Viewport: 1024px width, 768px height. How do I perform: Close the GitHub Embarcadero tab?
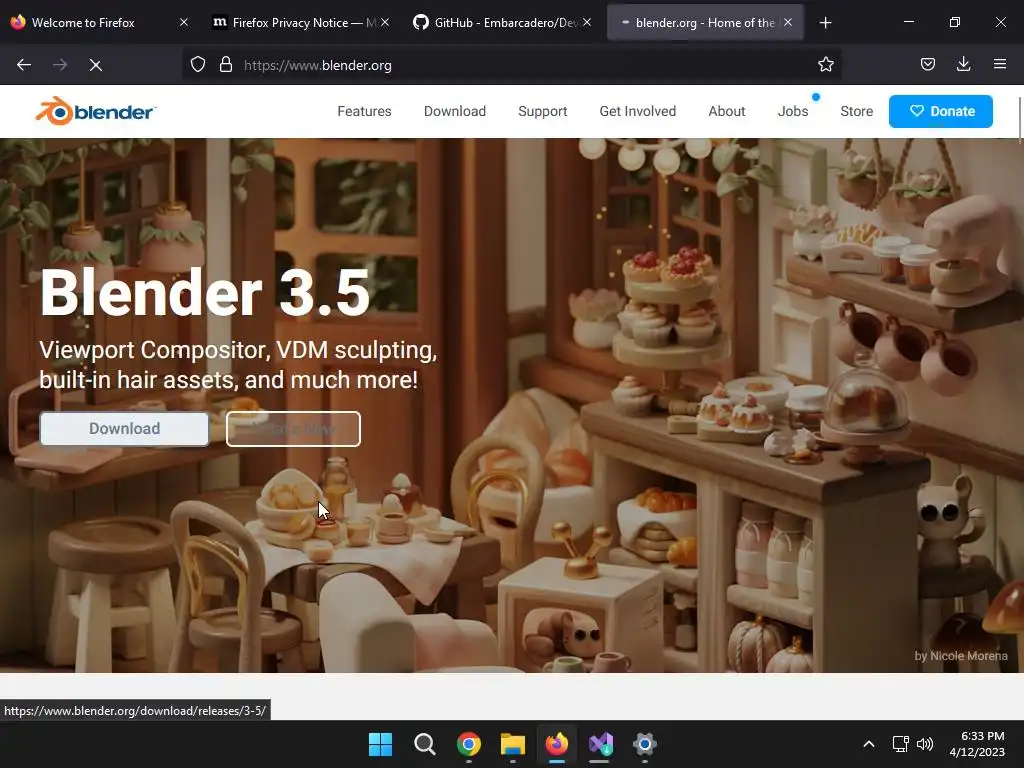point(587,22)
